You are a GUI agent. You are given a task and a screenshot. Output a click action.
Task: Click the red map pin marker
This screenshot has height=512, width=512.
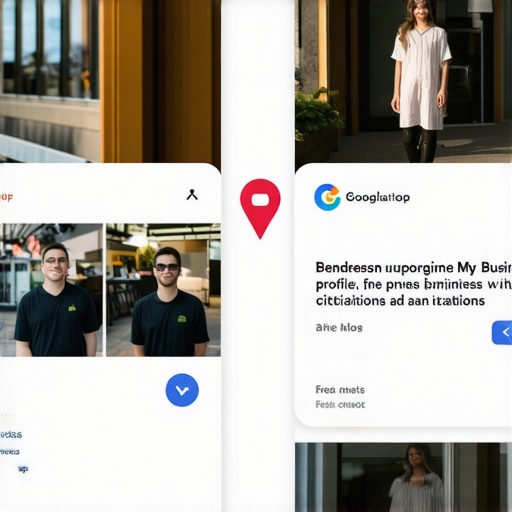pos(260,209)
